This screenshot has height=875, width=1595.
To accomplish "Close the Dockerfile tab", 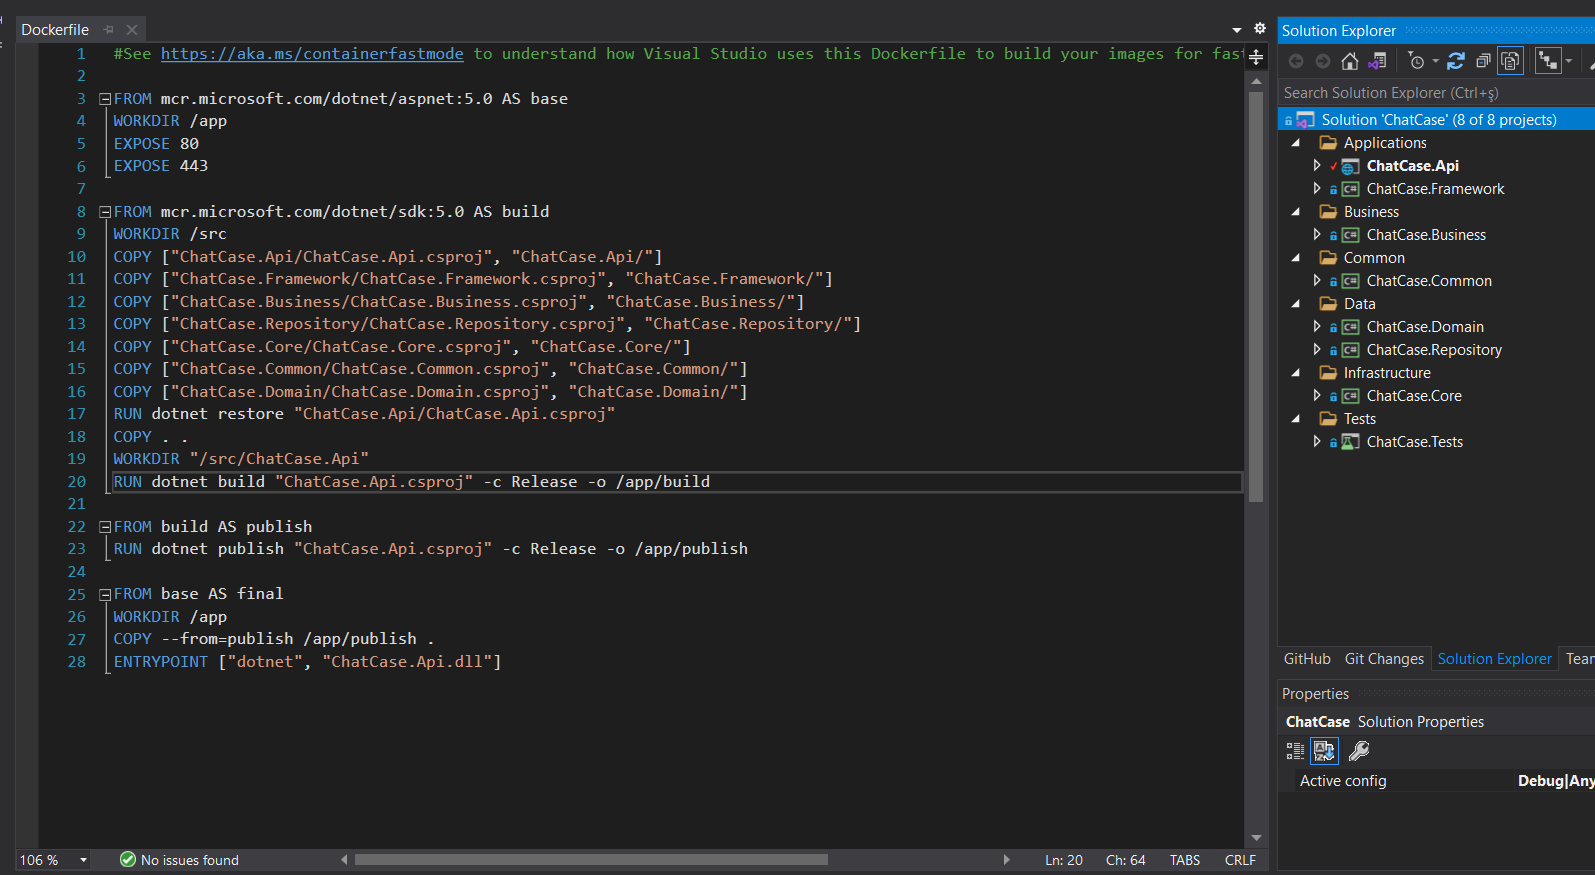I will coord(131,30).
